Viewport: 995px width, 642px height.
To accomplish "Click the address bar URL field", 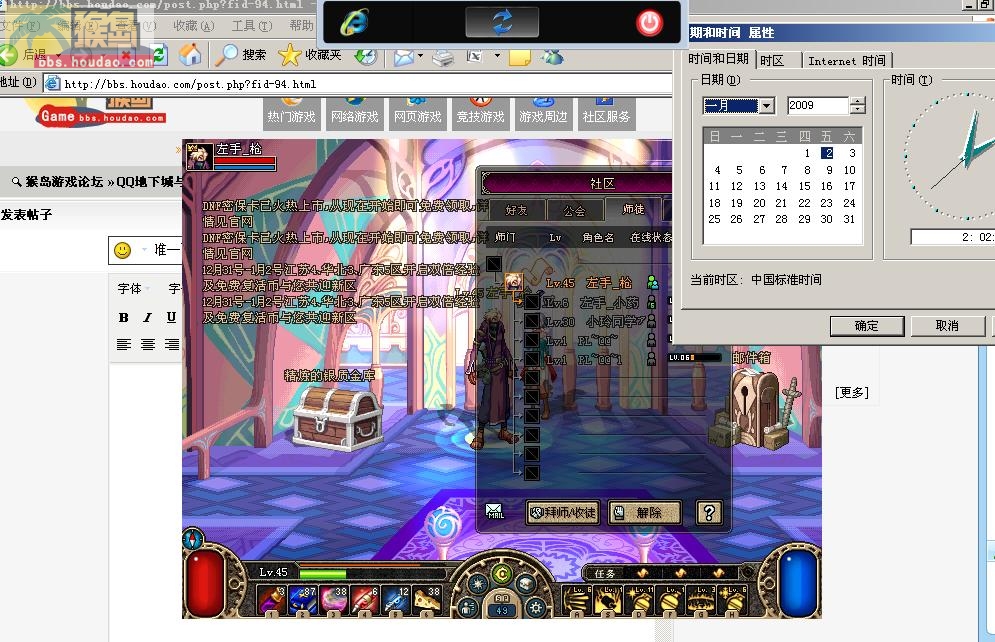I will 359,84.
